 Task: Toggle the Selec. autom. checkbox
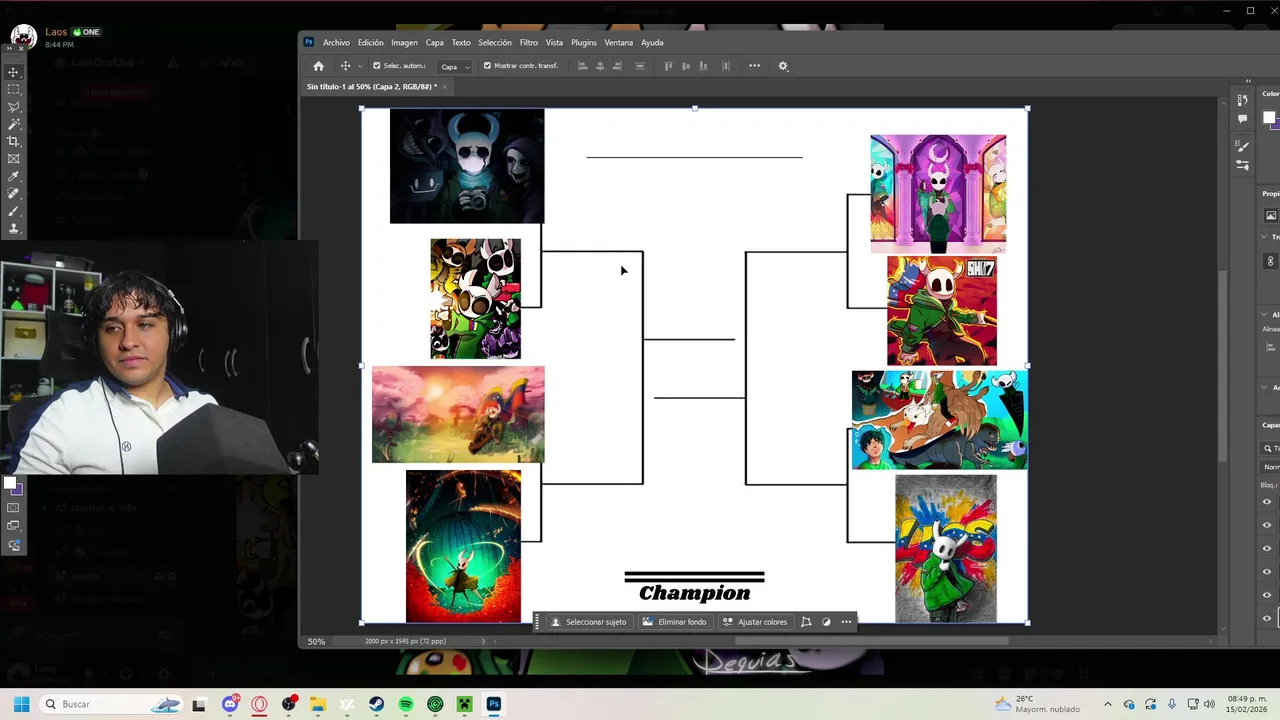[x=376, y=66]
